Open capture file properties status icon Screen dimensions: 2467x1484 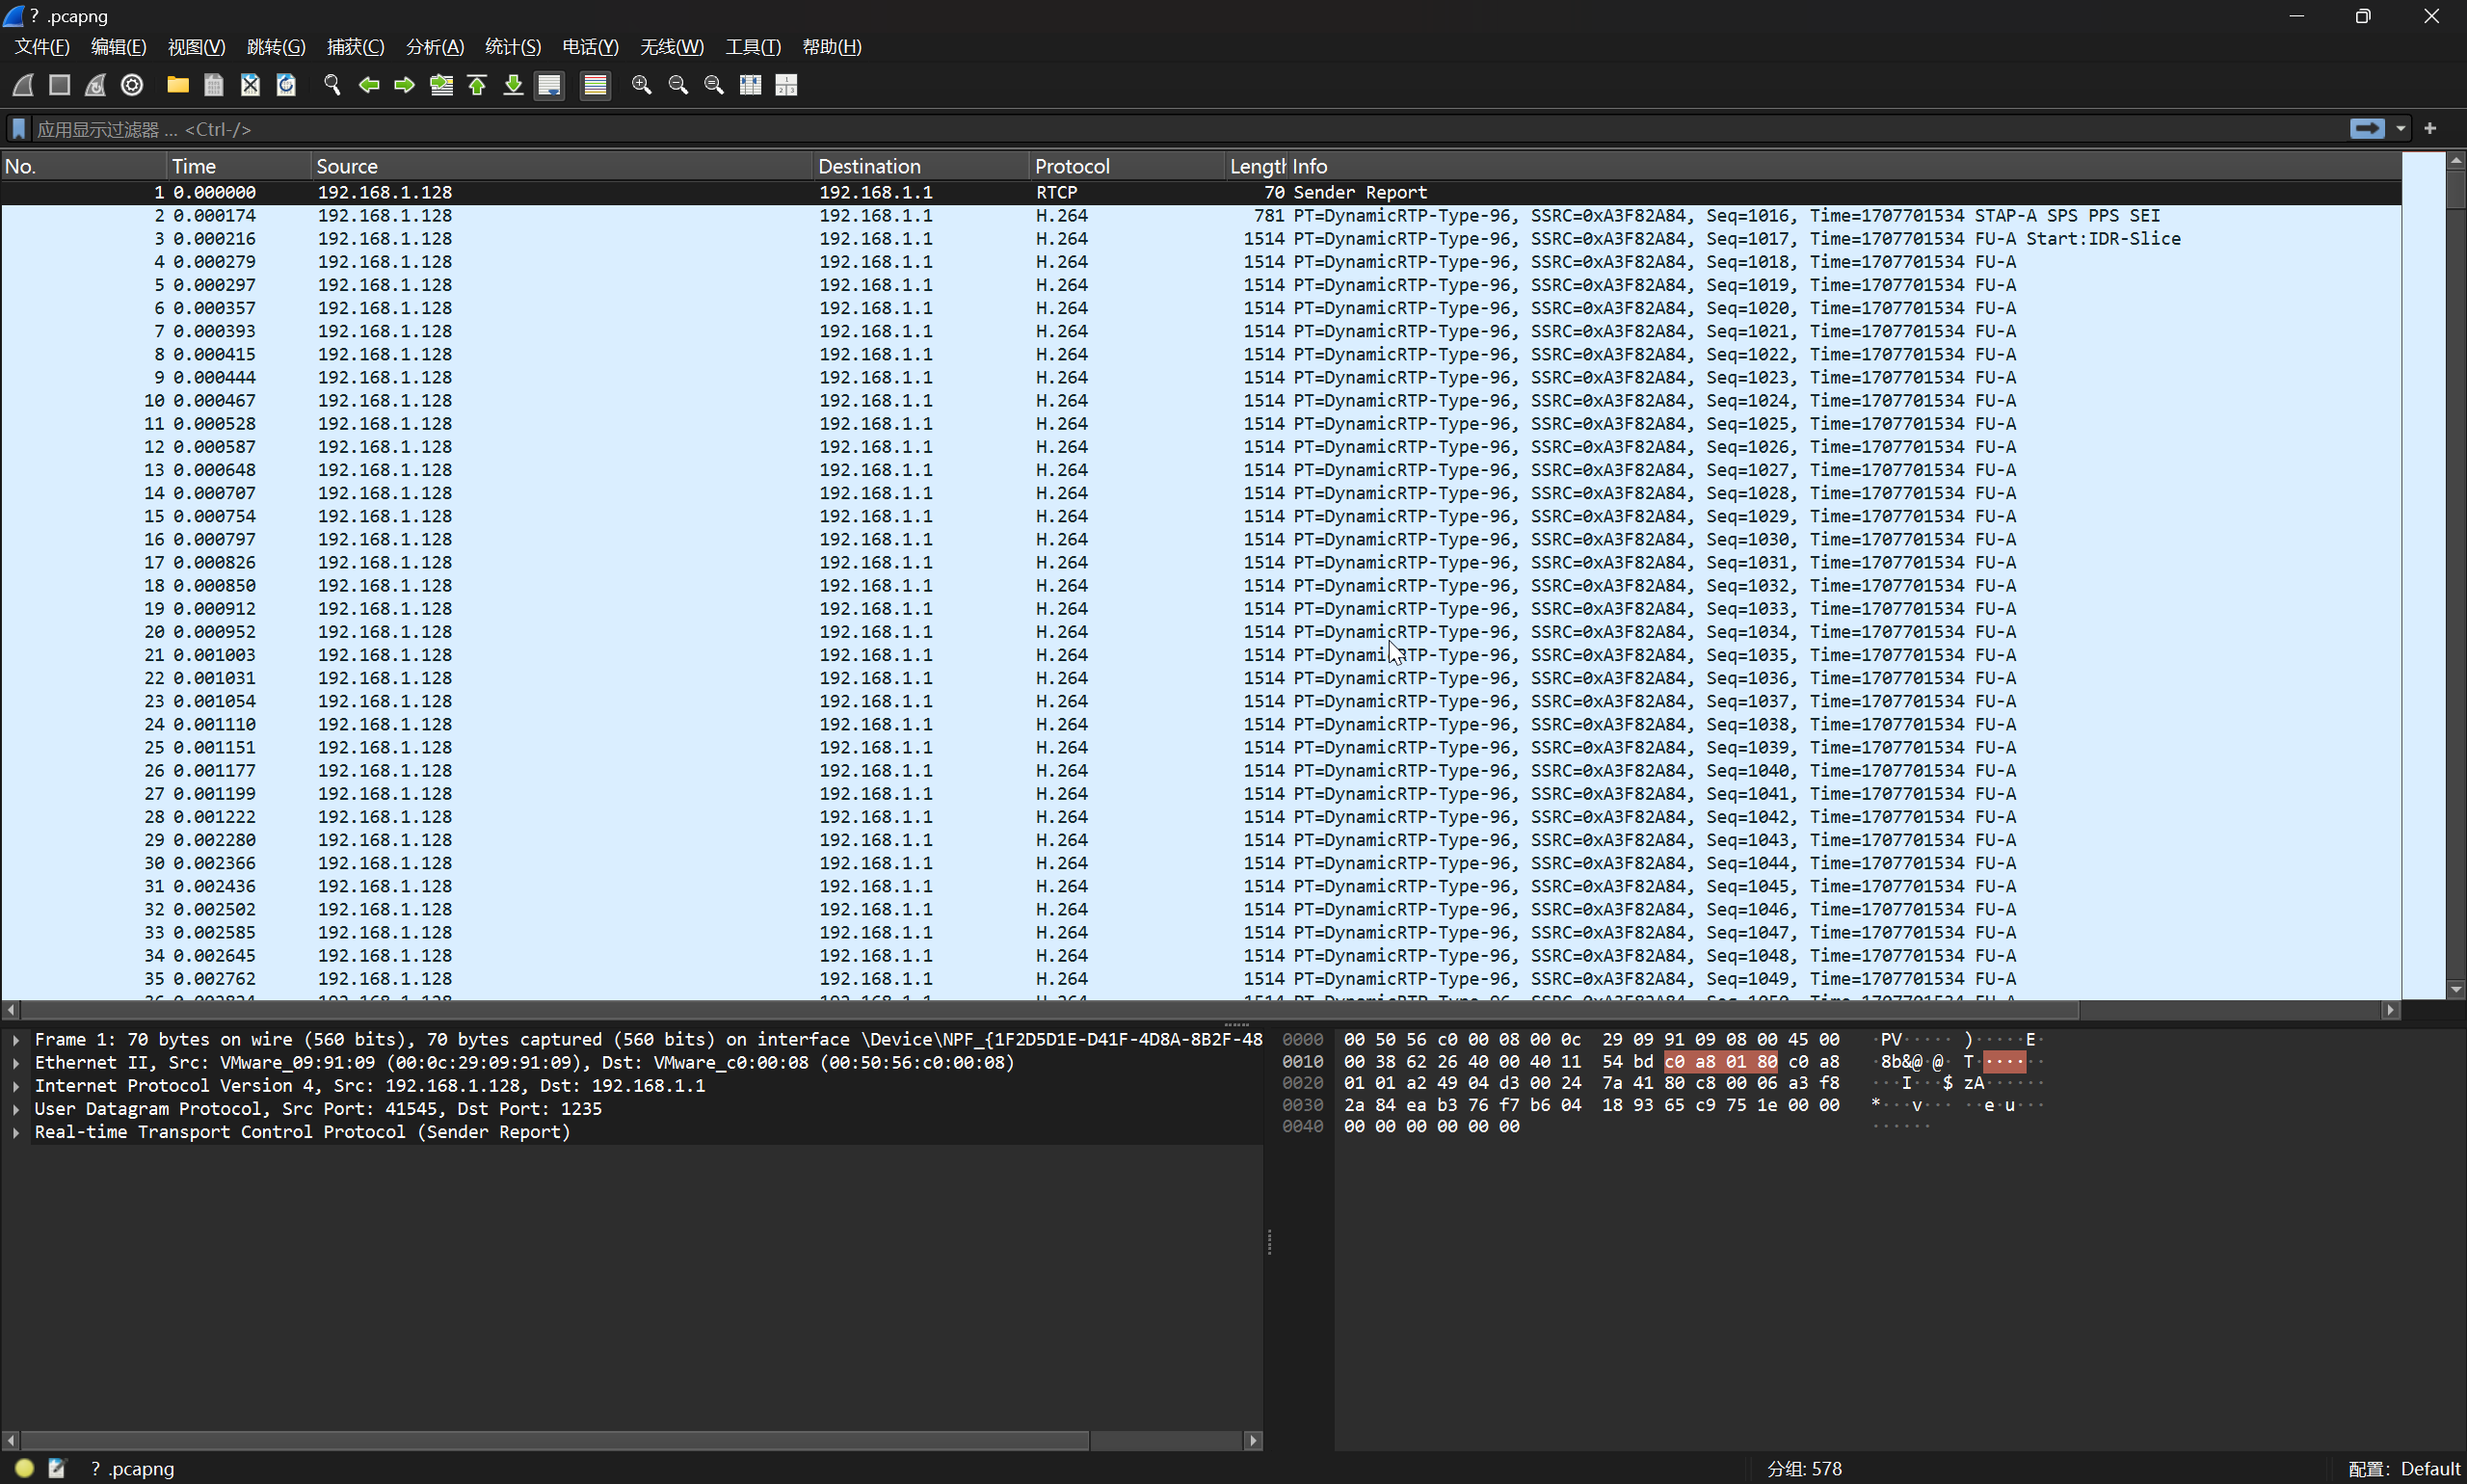(x=57, y=1468)
